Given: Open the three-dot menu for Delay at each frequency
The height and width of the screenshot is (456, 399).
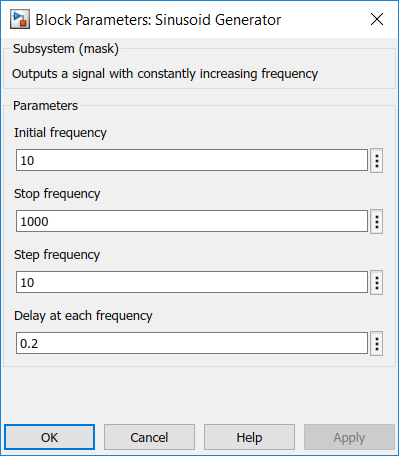Looking at the screenshot, I should 377,344.
